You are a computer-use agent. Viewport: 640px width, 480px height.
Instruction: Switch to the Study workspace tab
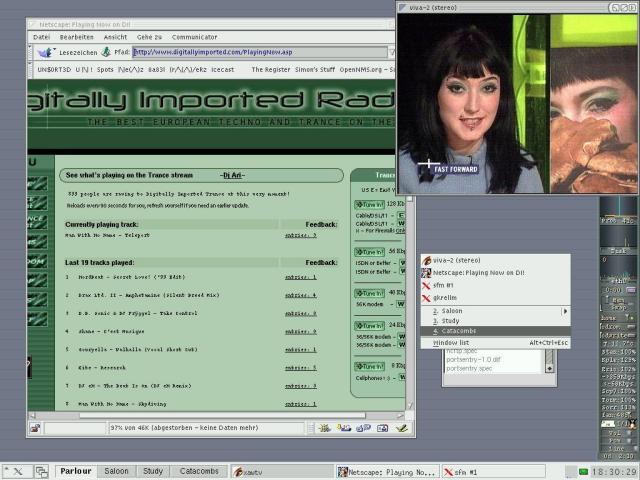153,471
